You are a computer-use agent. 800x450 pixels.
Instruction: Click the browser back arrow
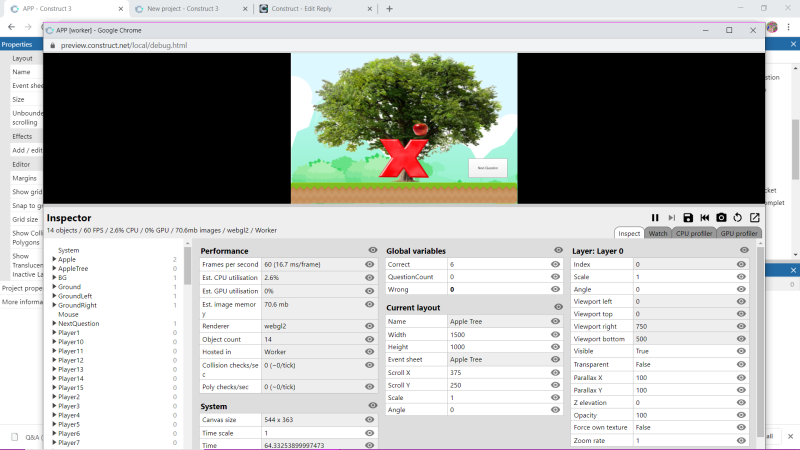click(11, 27)
